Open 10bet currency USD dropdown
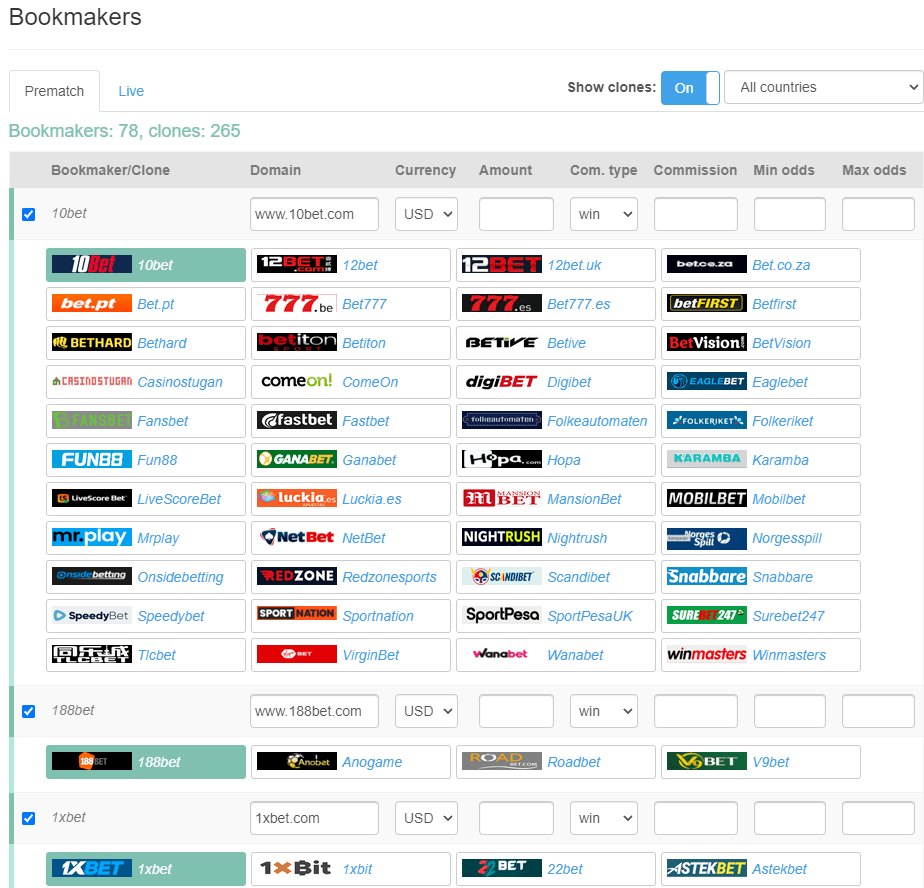The image size is (924, 888). tap(427, 214)
